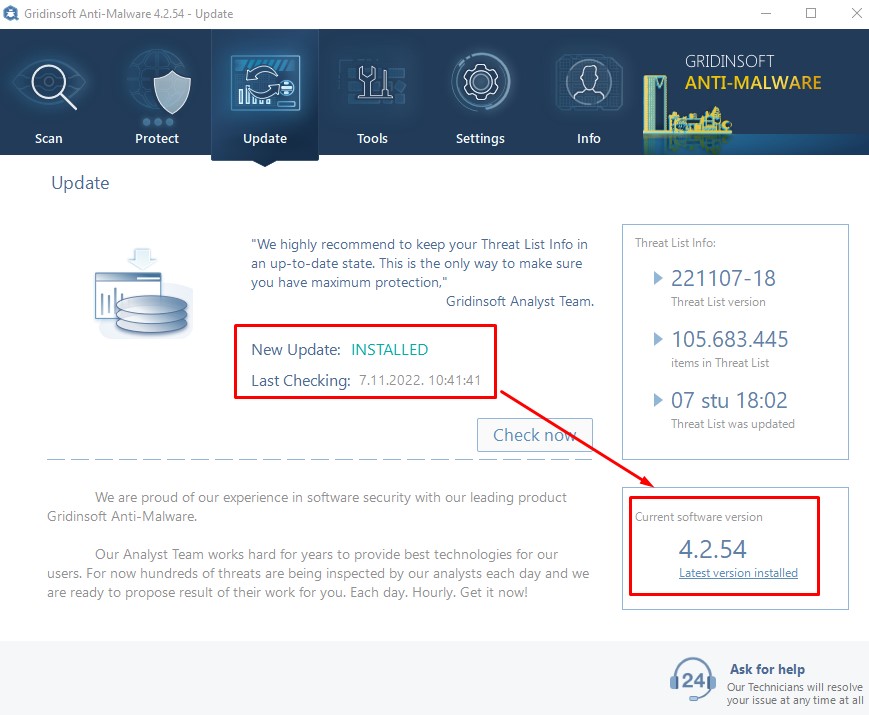Click the Check now button
This screenshot has width=869, height=715.
[x=535, y=435]
